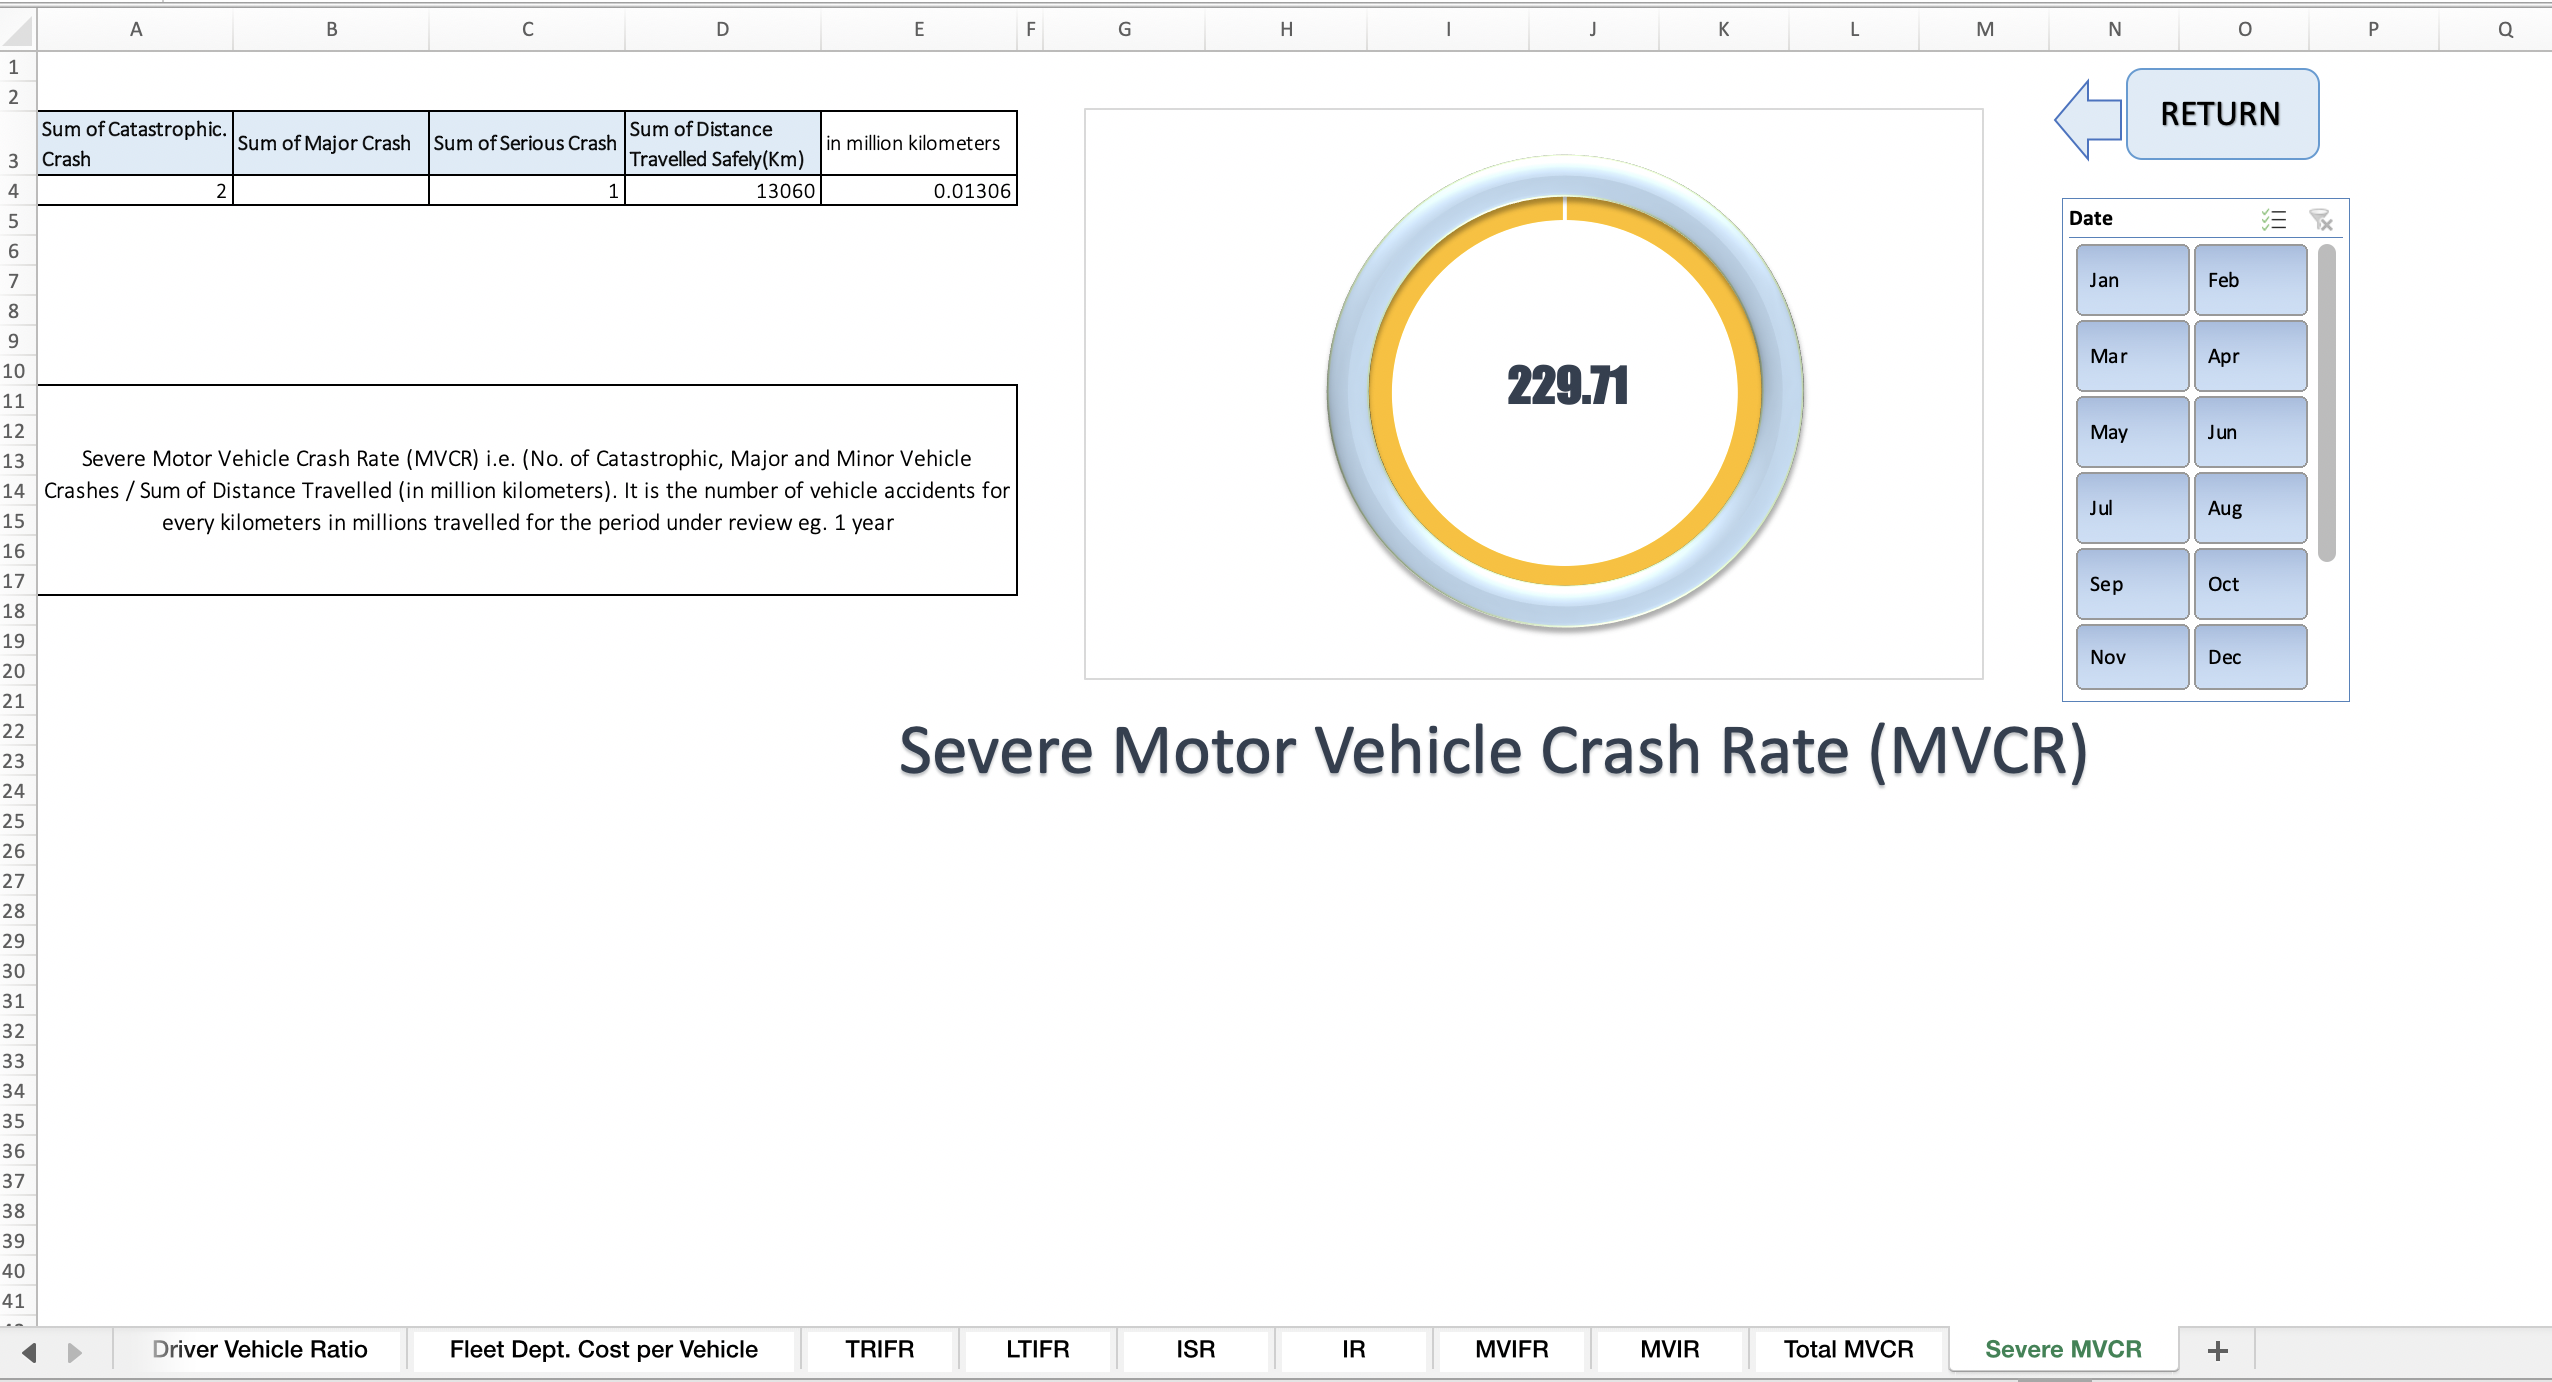The width and height of the screenshot is (2552, 1382).
Task: Add a new sheet with plus button
Action: point(2218,1351)
